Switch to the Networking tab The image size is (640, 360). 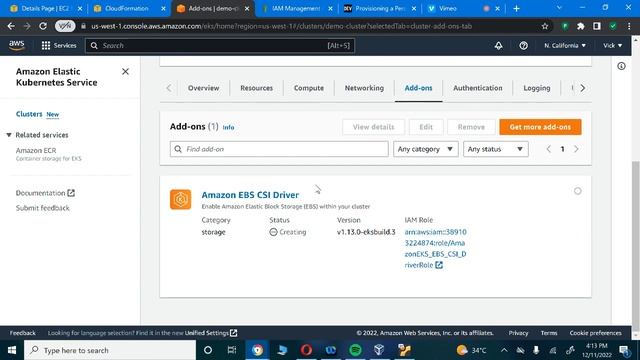click(x=364, y=88)
